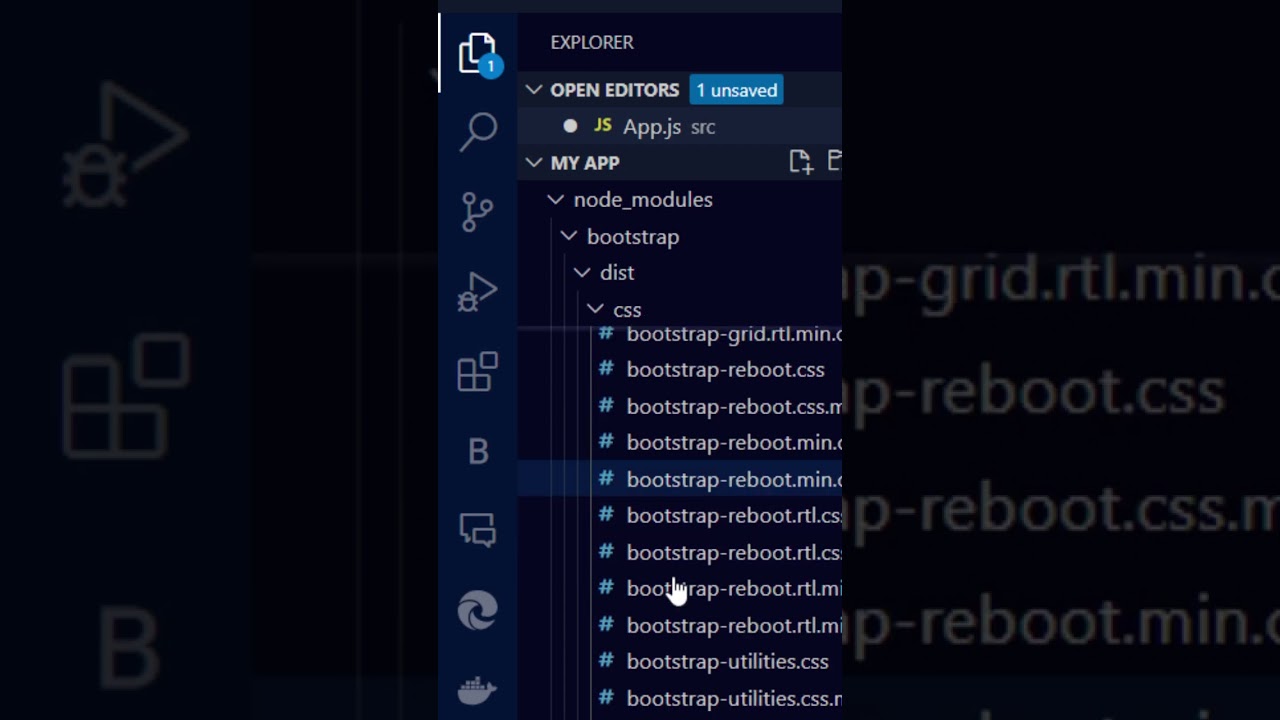Viewport: 1280px width, 720px height.
Task: Open the Run and Debug view
Action: click(x=478, y=292)
